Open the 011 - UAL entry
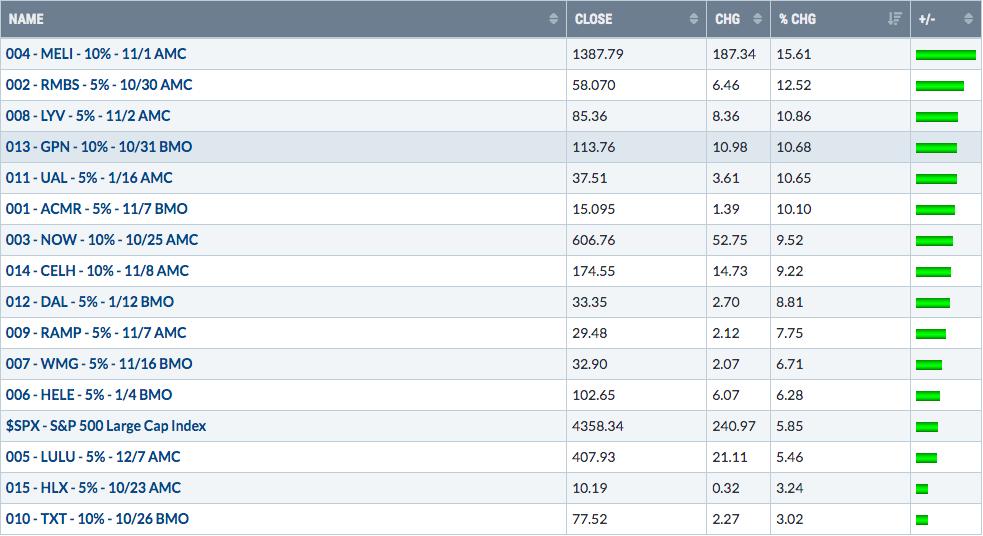The height and width of the screenshot is (536, 983). (89, 178)
